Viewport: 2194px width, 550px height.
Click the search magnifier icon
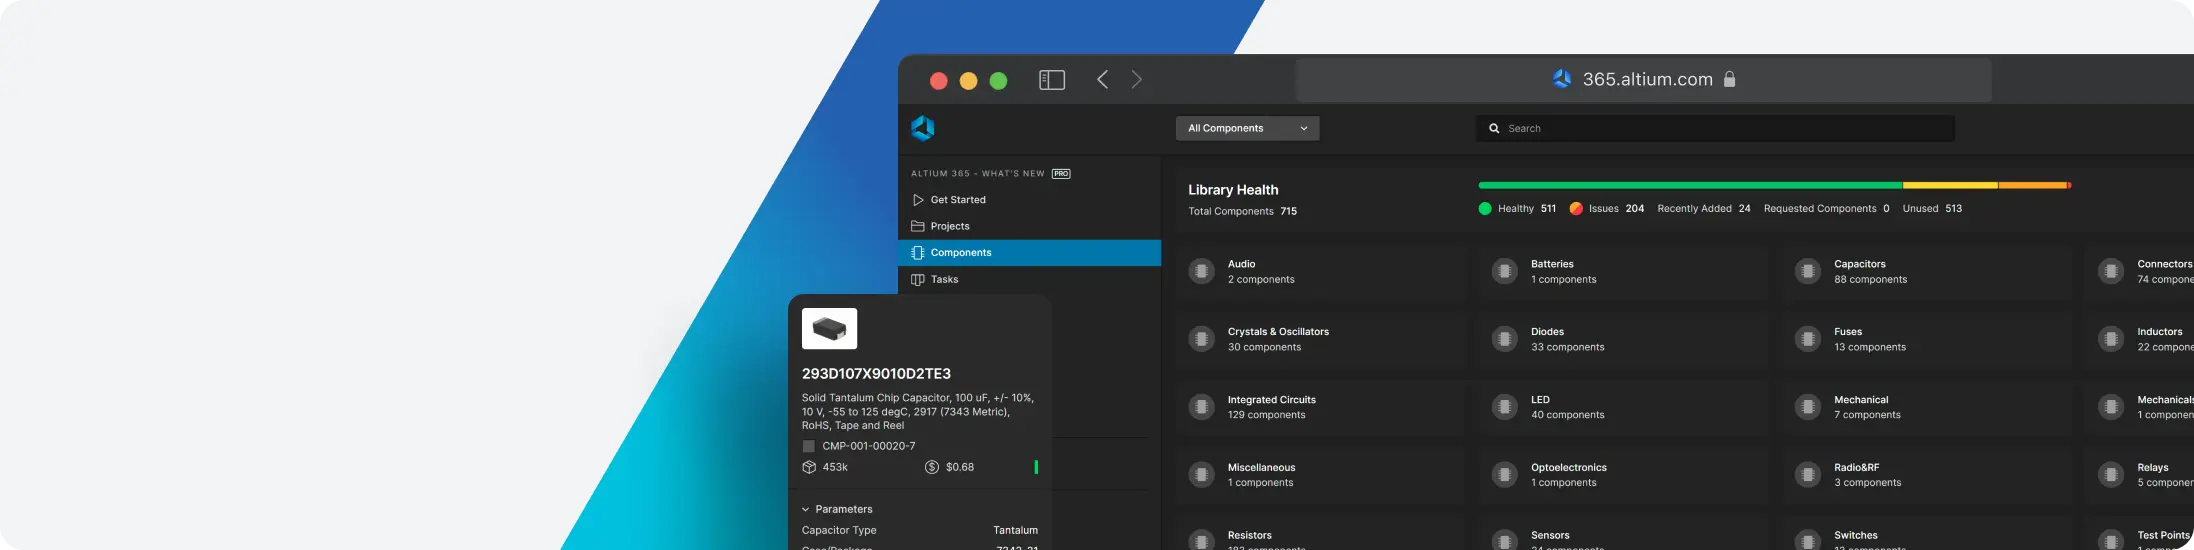pos(1494,128)
